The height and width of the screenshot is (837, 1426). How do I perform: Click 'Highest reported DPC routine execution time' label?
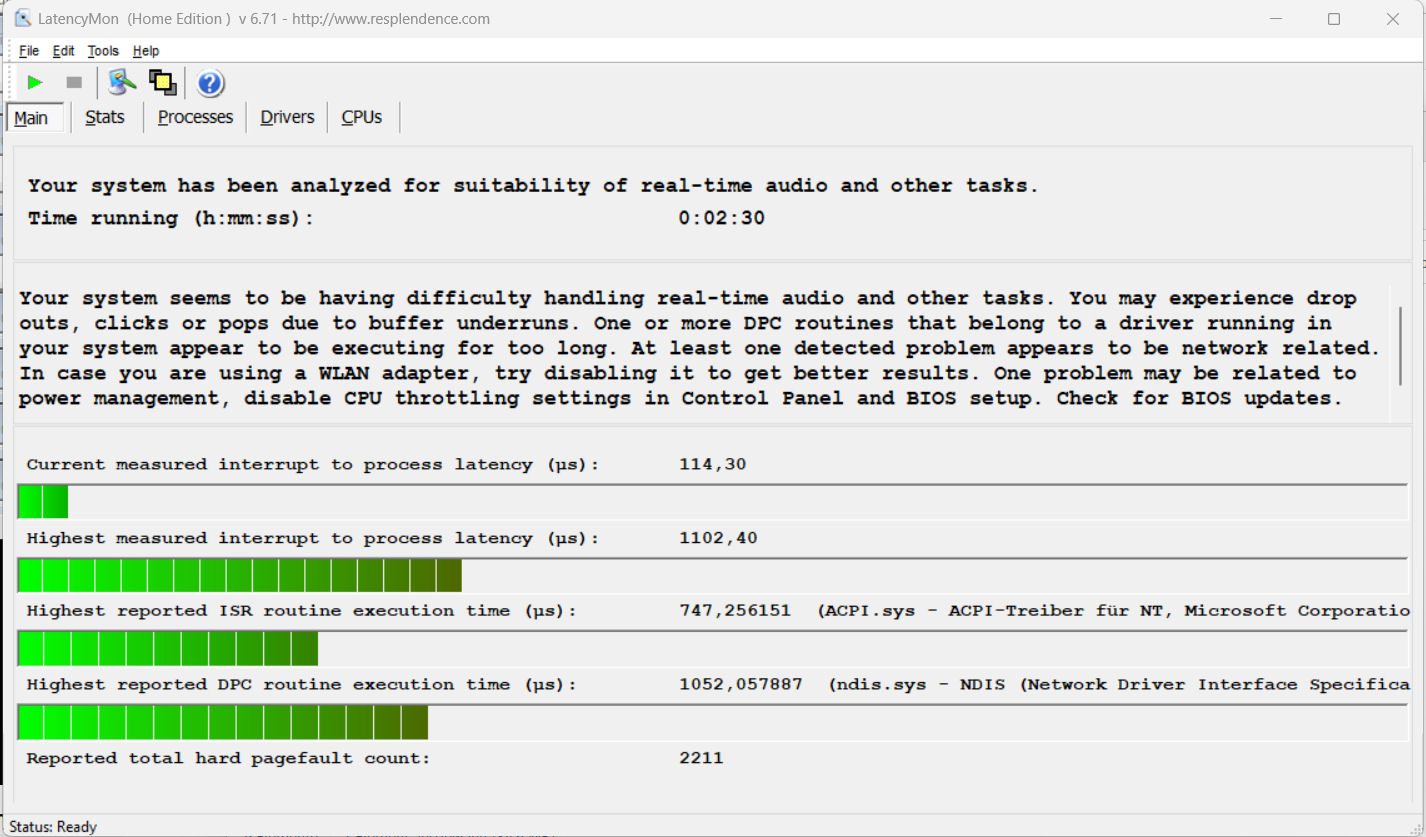(301, 685)
